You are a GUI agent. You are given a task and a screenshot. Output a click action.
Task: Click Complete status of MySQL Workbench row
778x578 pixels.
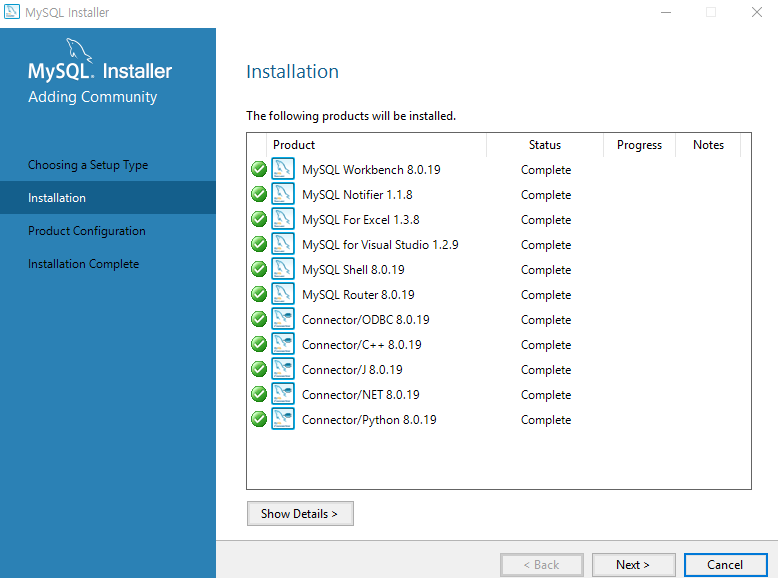point(546,170)
